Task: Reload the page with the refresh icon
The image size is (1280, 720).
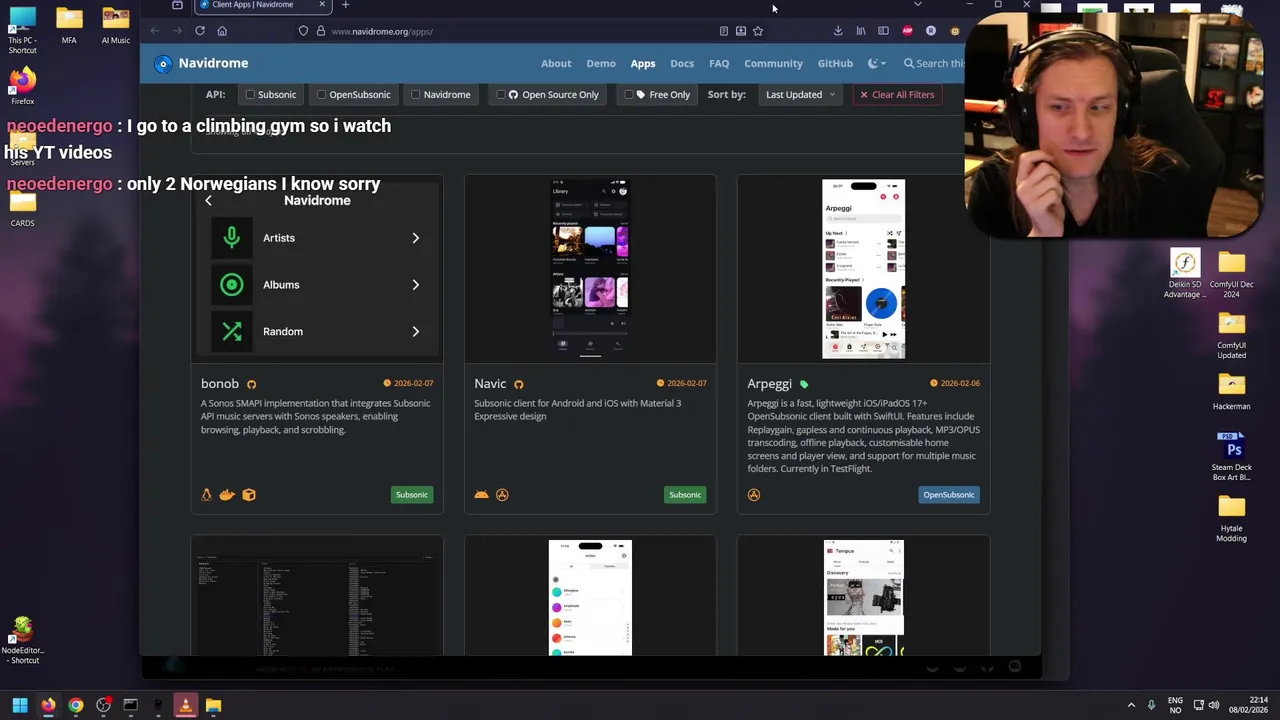Action: [200, 31]
